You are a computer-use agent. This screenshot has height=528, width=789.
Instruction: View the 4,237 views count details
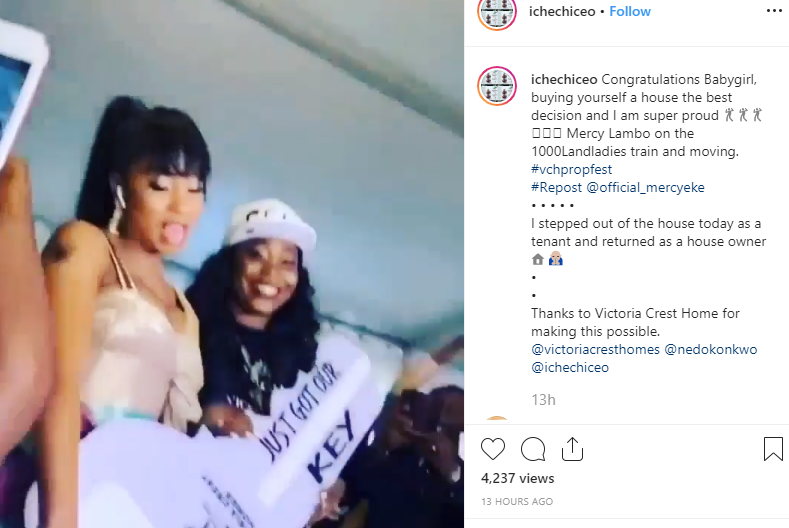[x=517, y=478]
